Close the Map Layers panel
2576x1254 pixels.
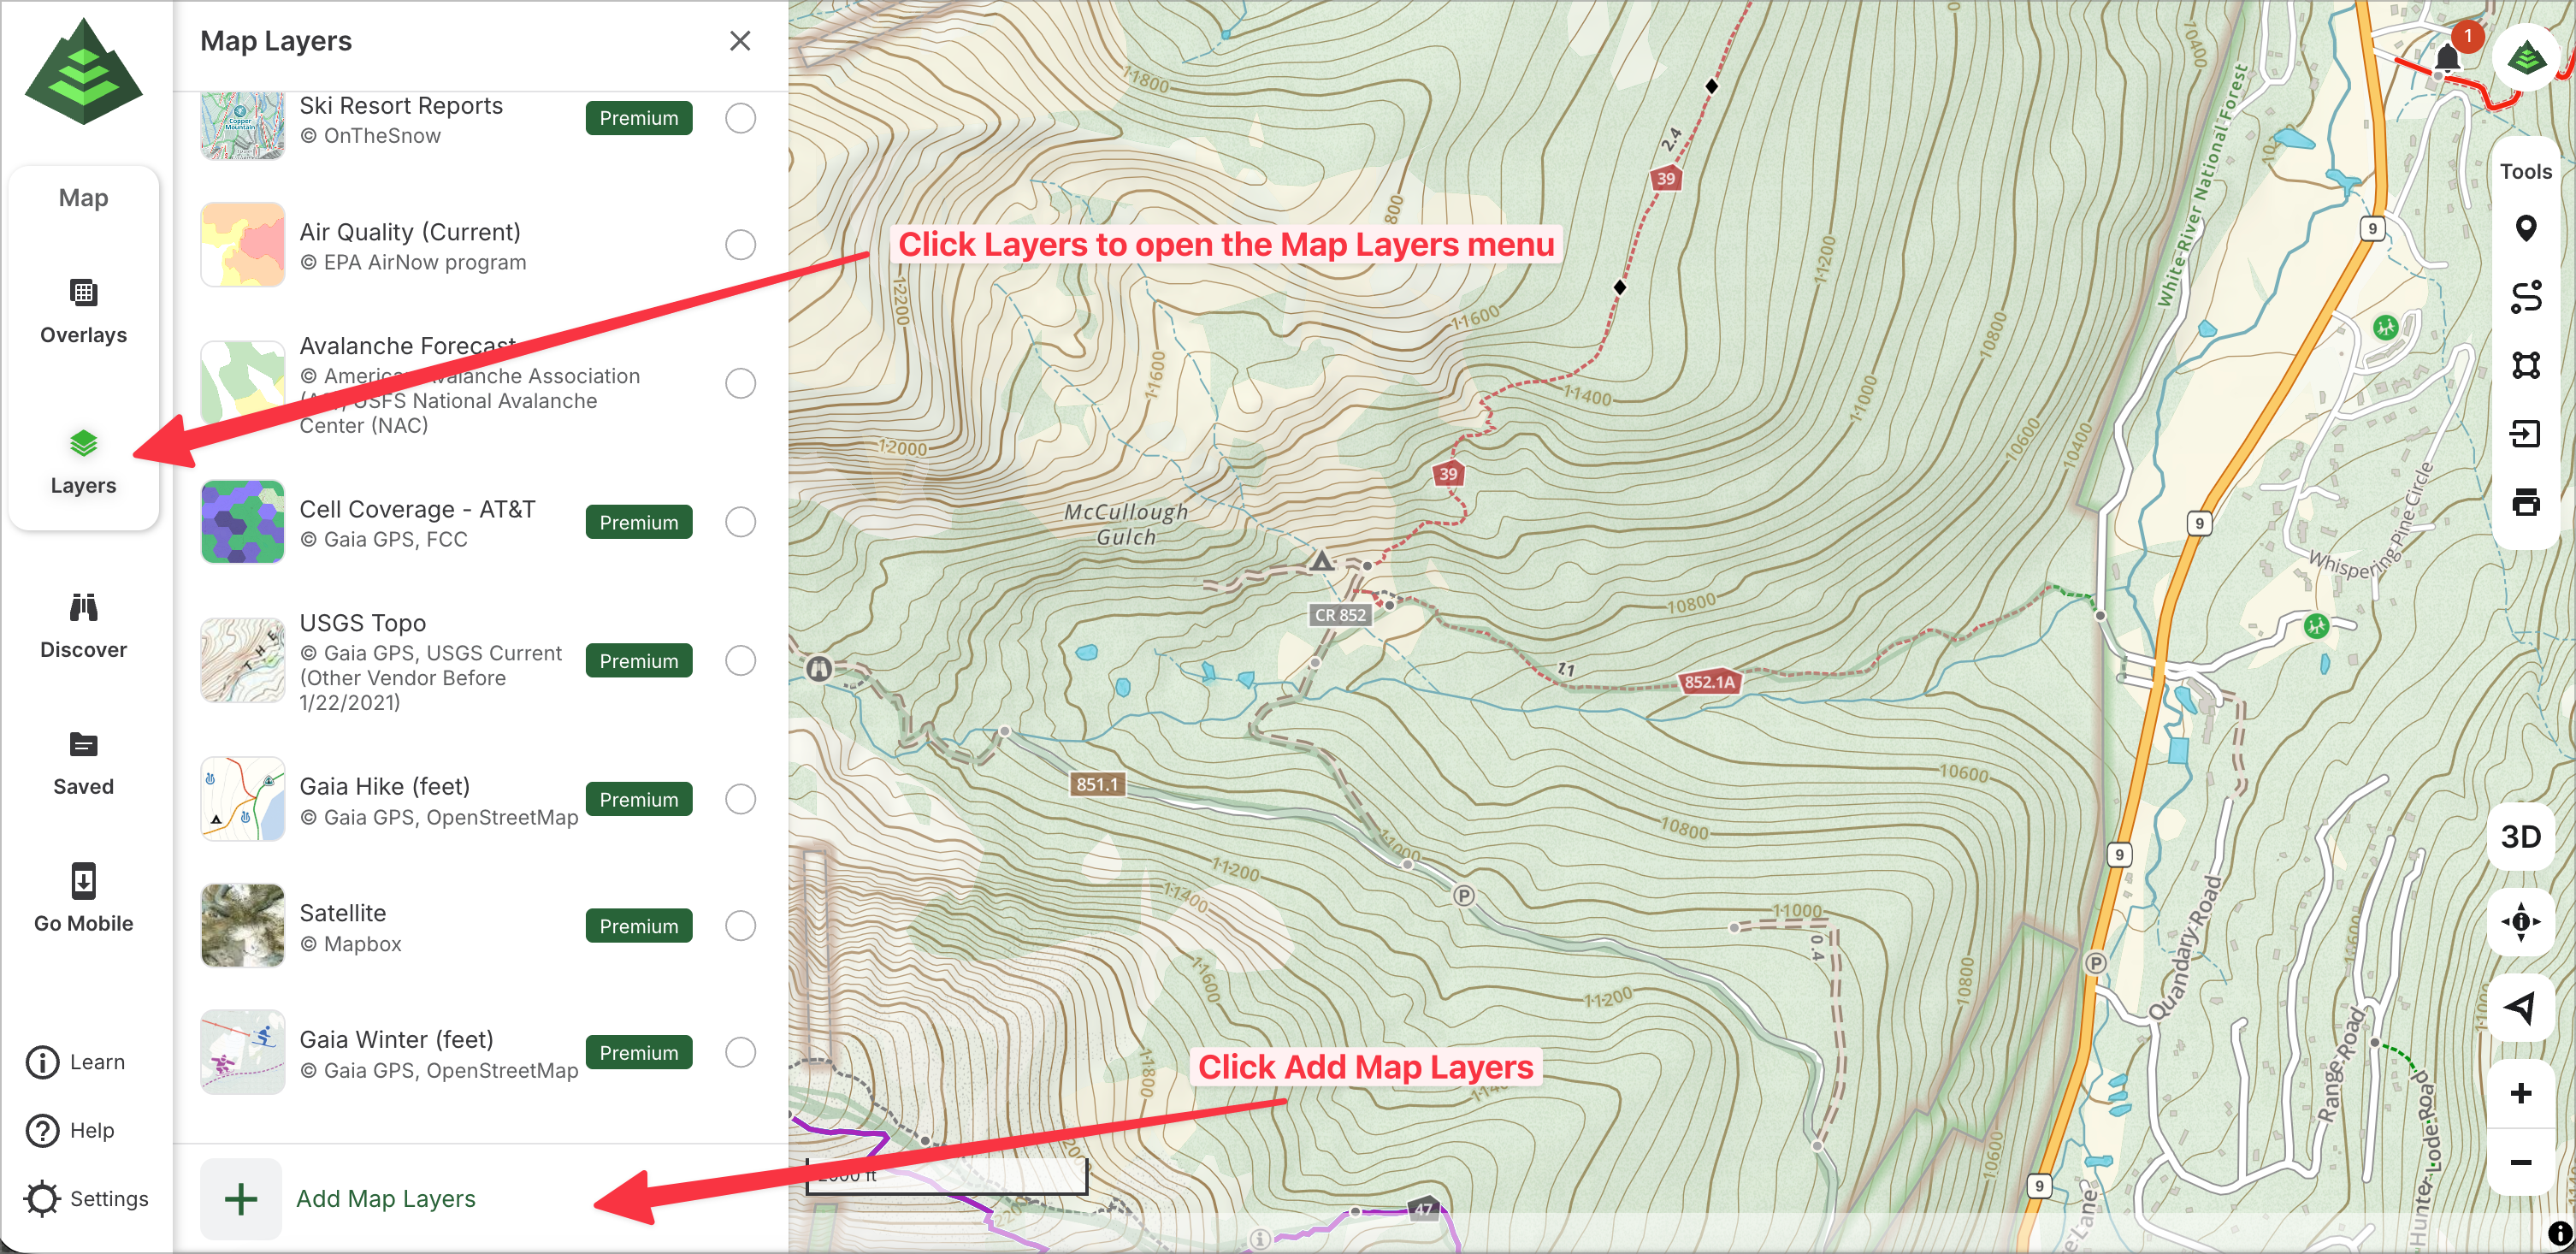[739, 41]
